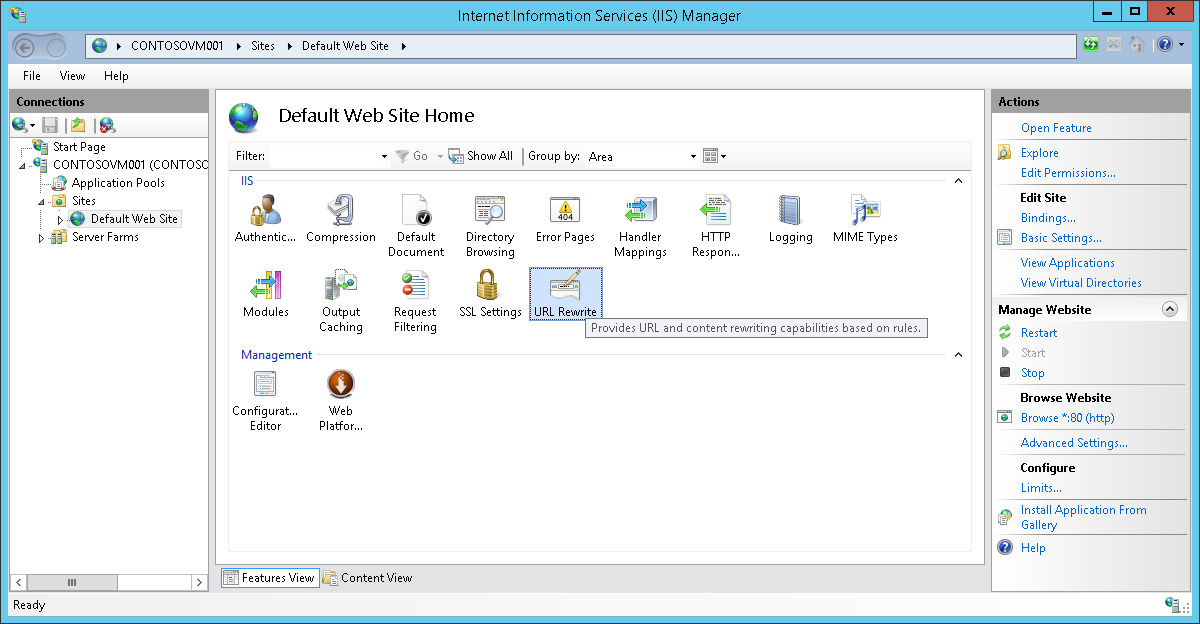Open the Logging feature
Viewport: 1200px width, 624px height.
click(x=790, y=219)
